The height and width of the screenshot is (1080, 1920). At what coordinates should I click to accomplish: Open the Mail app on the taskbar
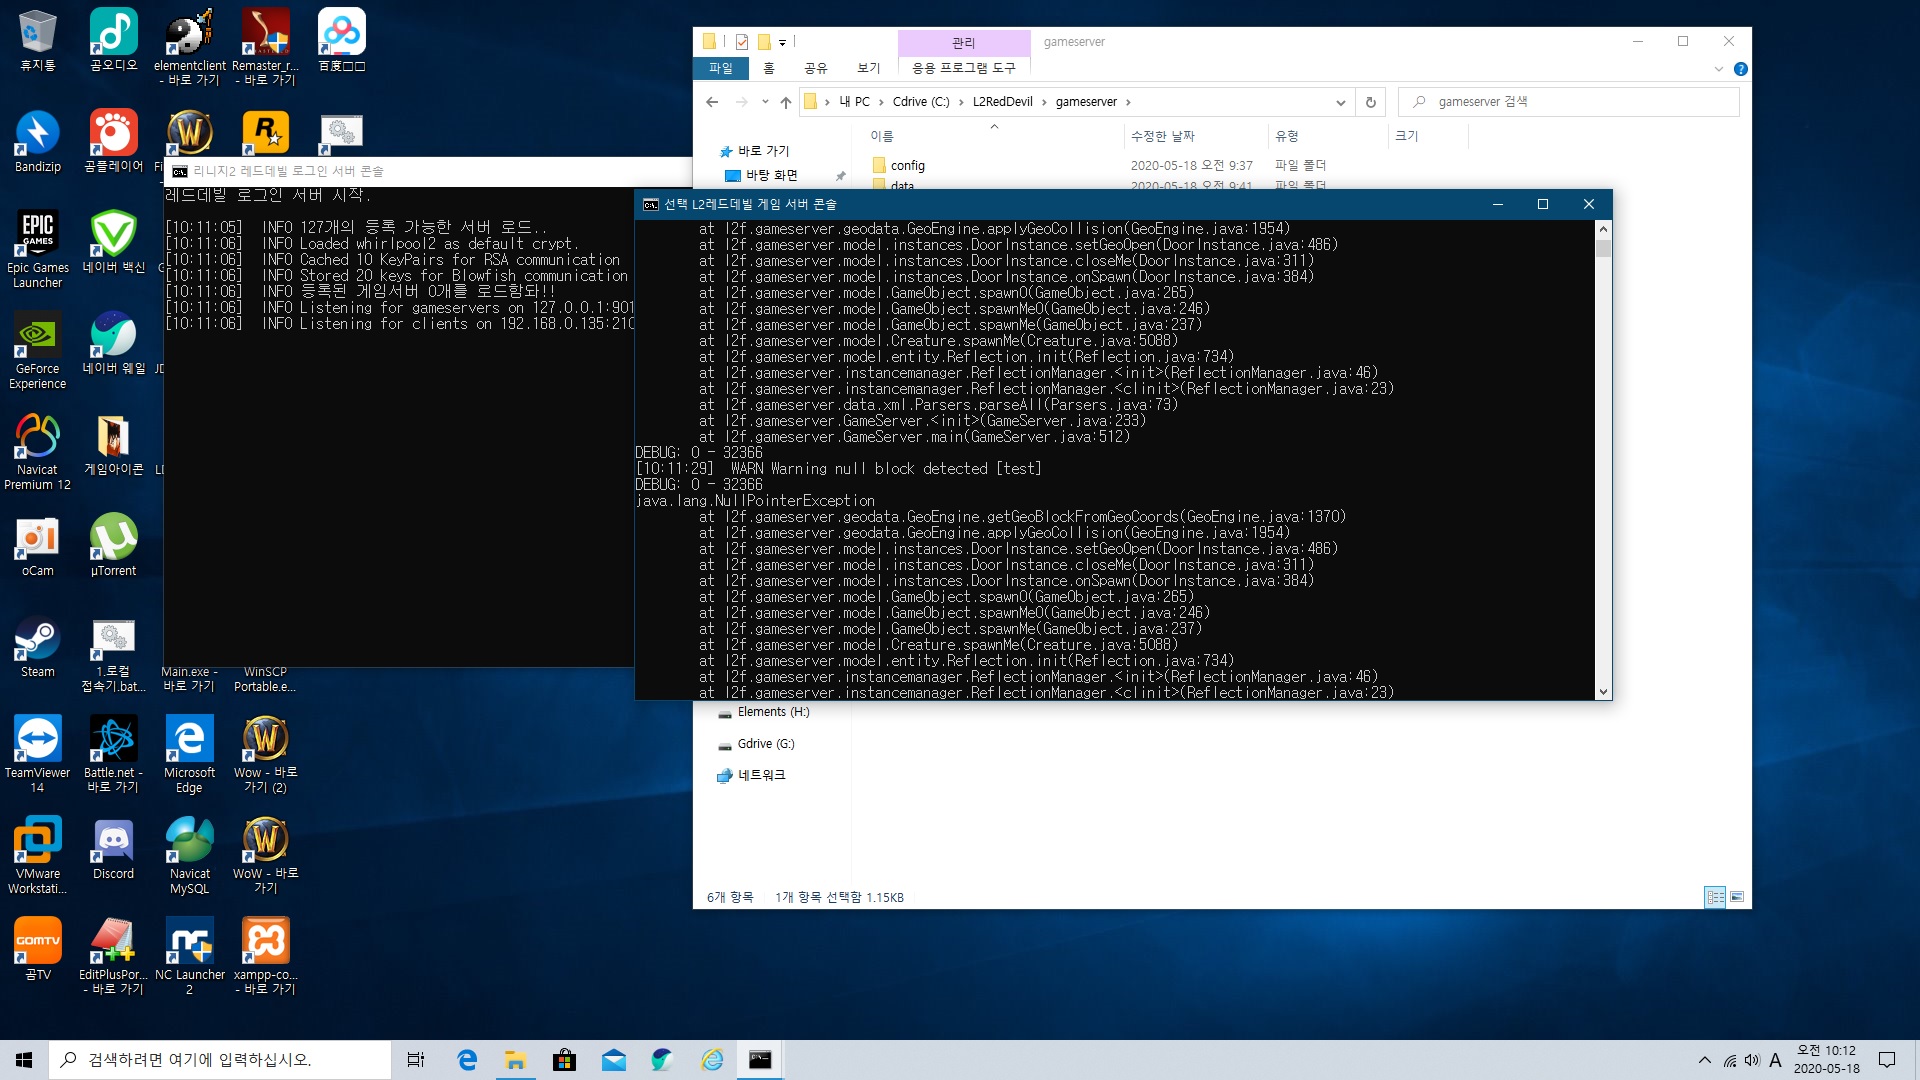click(x=613, y=1060)
